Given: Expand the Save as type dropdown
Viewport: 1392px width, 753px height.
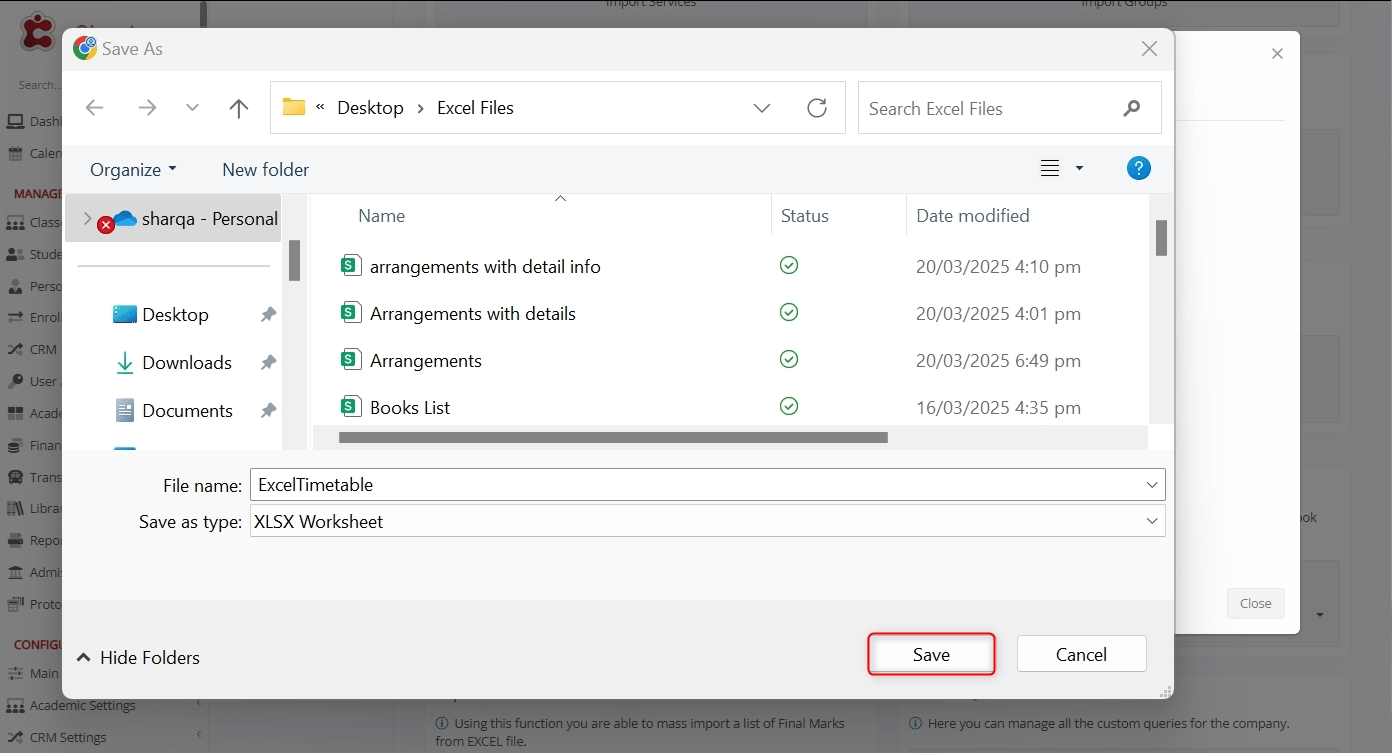Looking at the screenshot, I should [x=1153, y=521].
